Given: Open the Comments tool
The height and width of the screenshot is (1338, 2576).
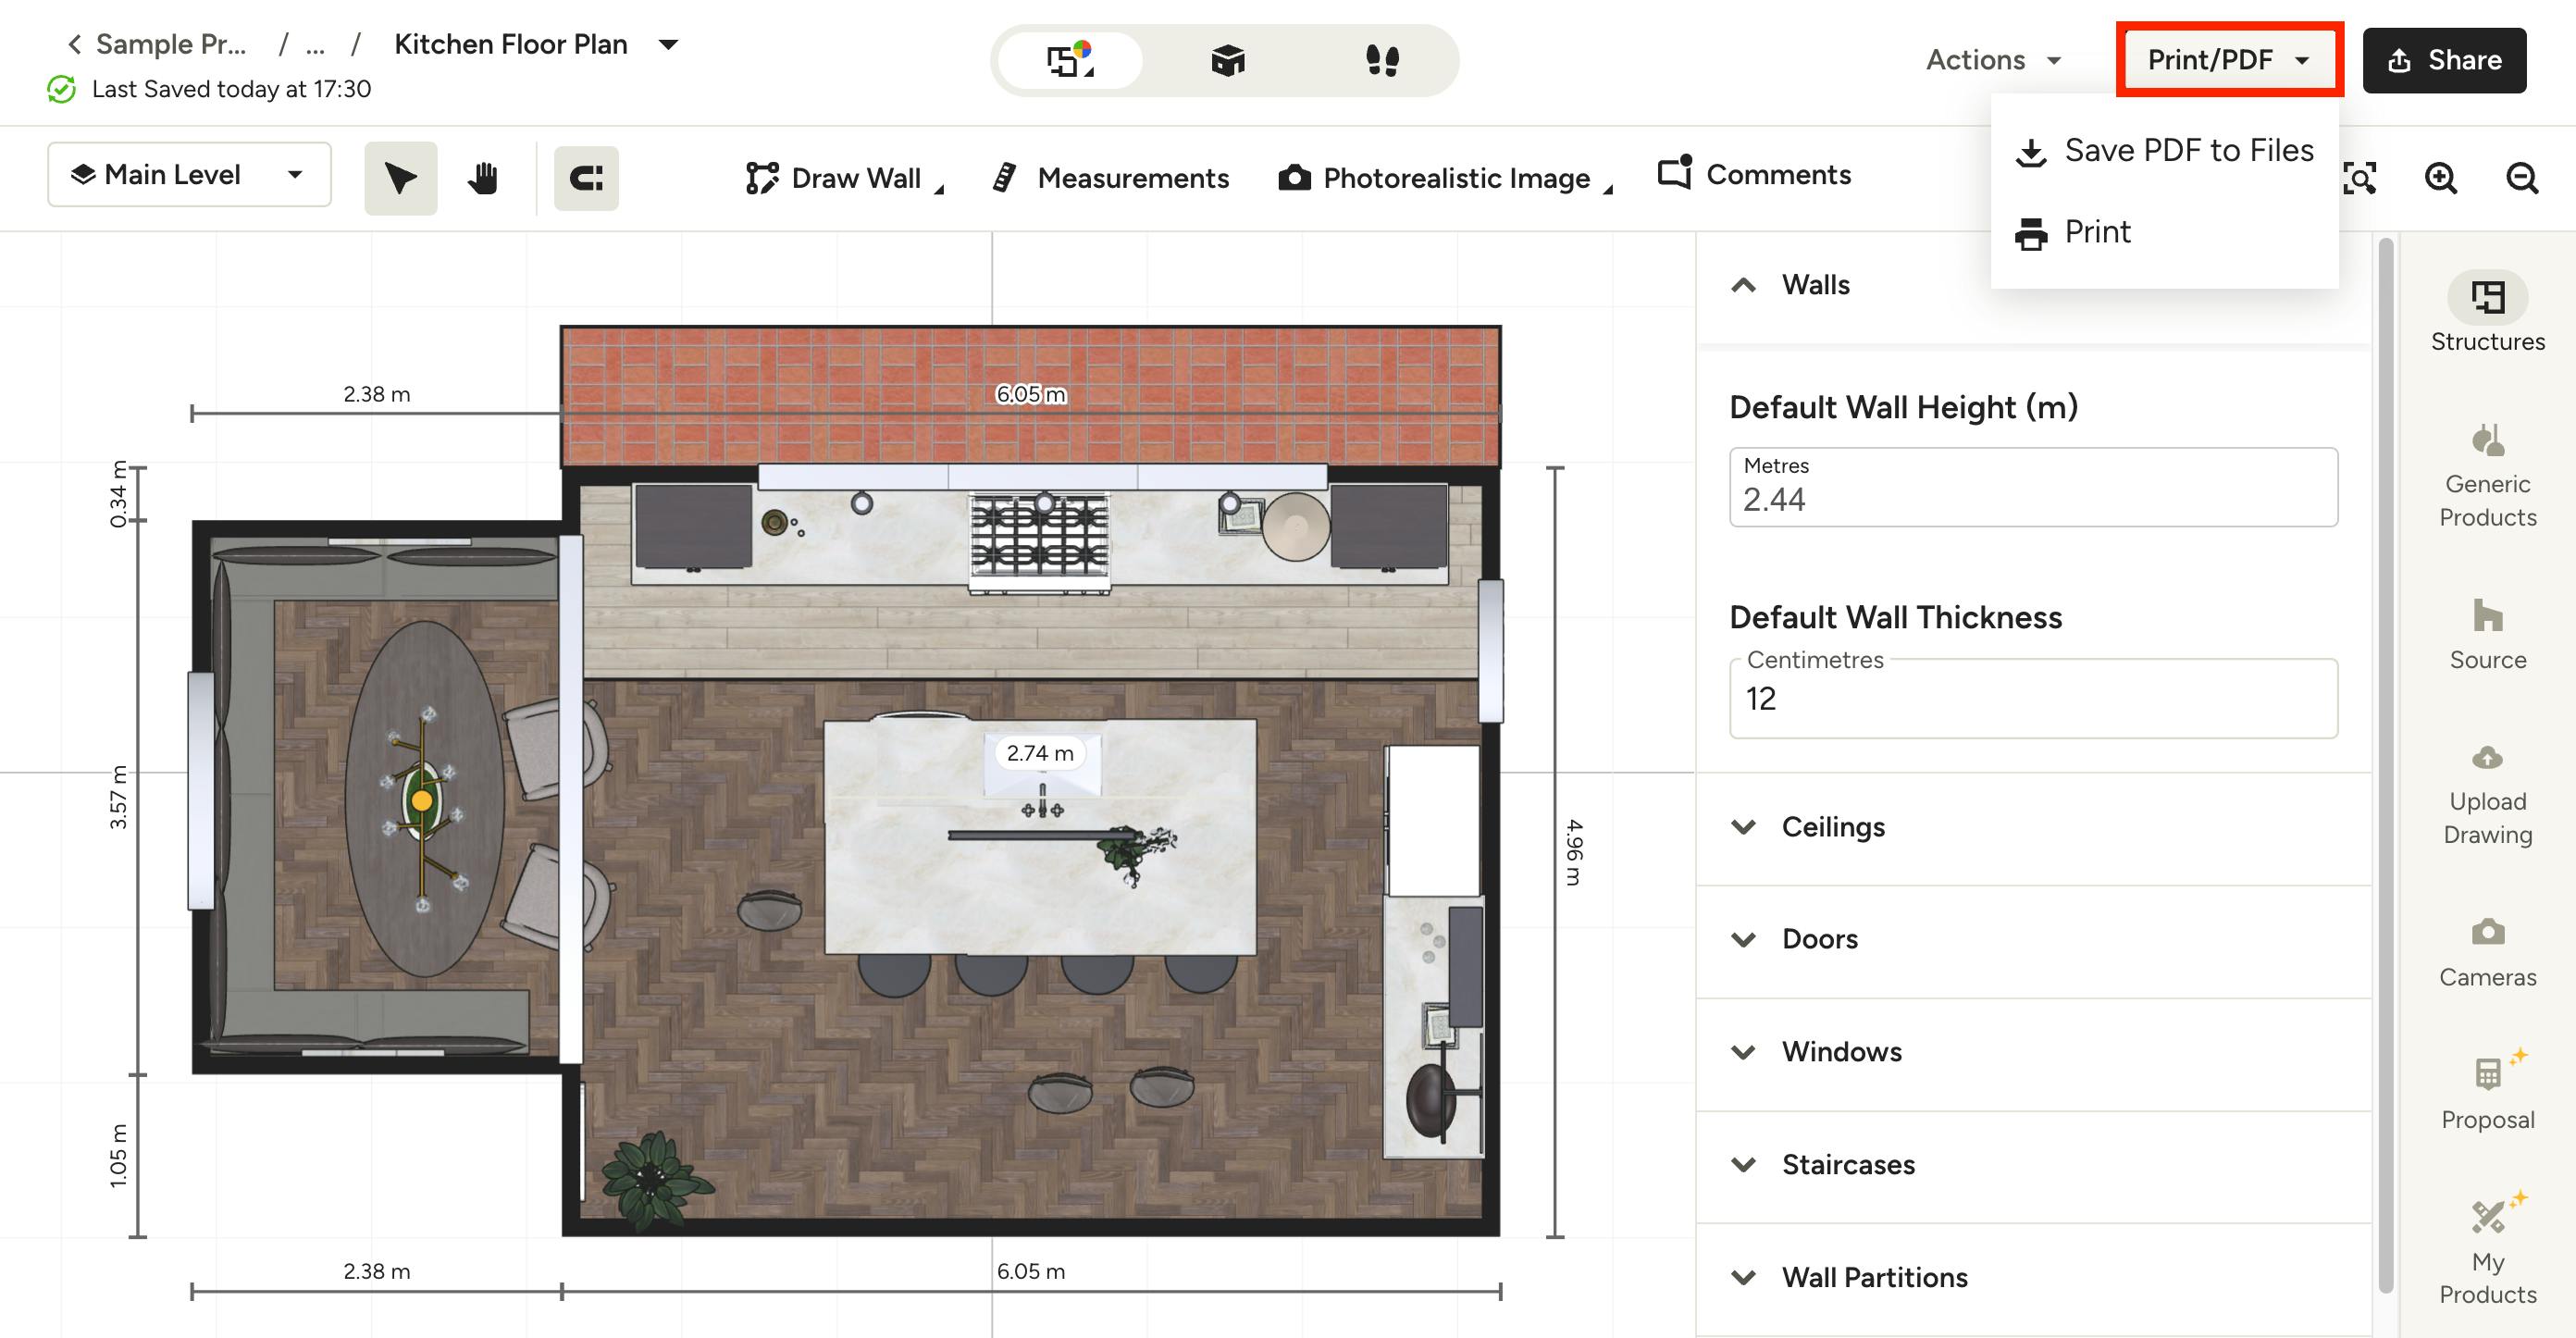Looking at the screenshot, I should (x=1754, y=174).
